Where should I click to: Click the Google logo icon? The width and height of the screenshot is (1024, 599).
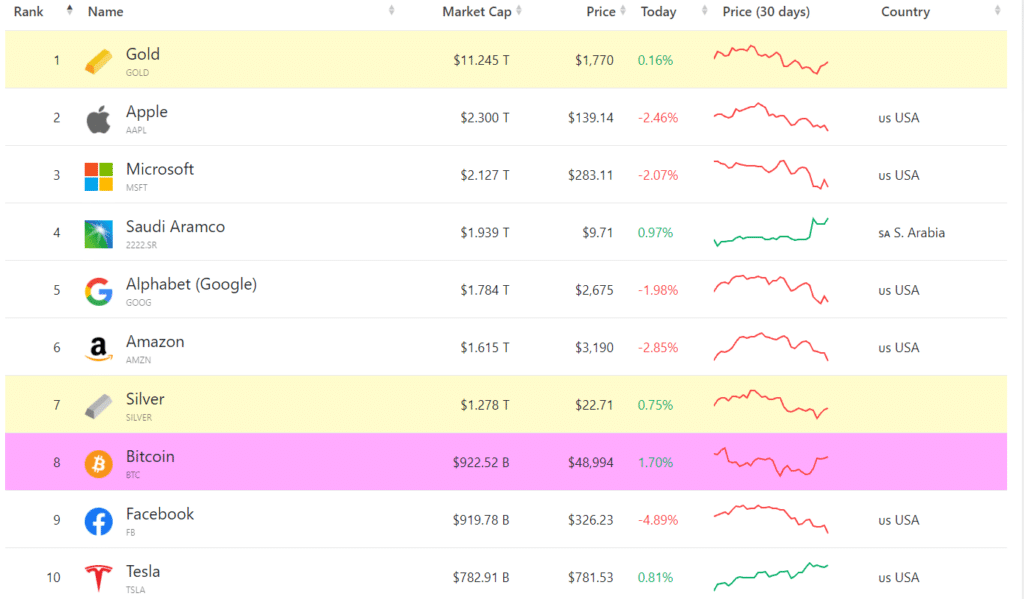pos(99,291)
